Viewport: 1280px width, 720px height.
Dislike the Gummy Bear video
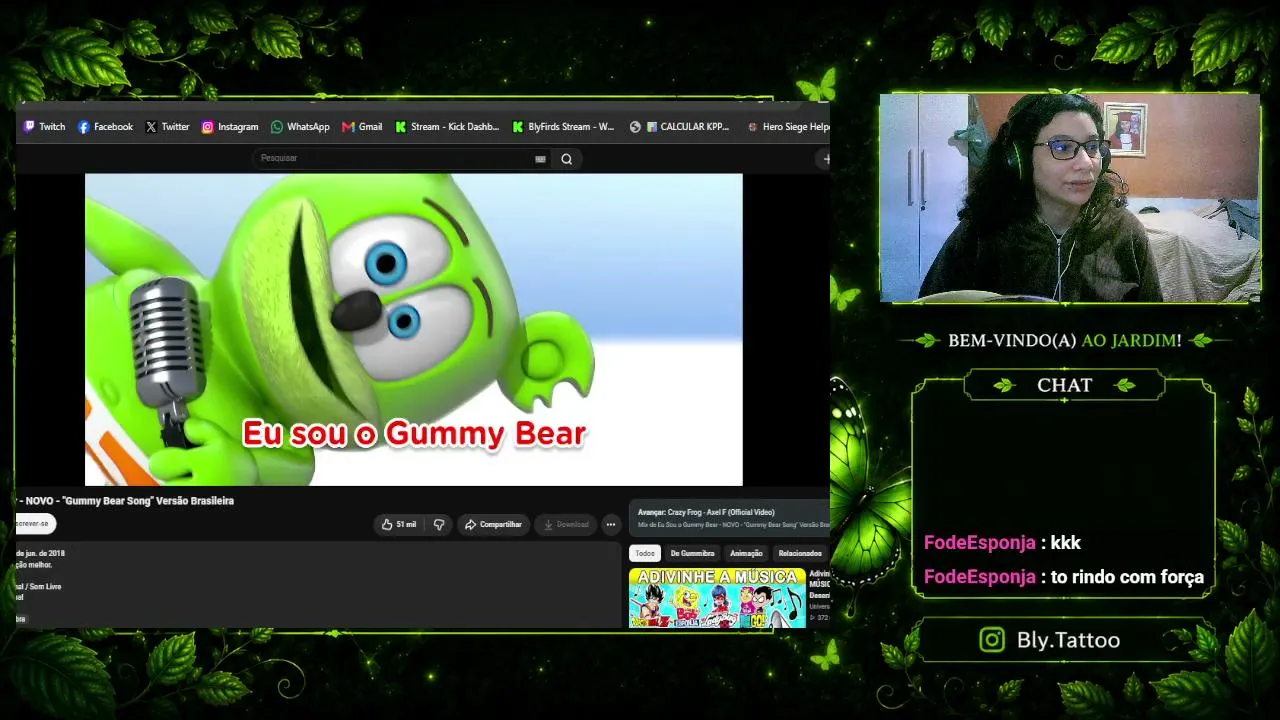(438, 525)
